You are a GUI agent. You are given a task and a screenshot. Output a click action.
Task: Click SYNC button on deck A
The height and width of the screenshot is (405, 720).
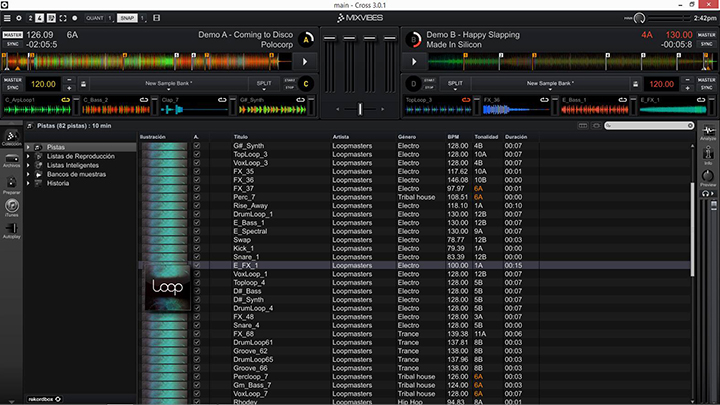pyautogui.click(x=12, y=44)
